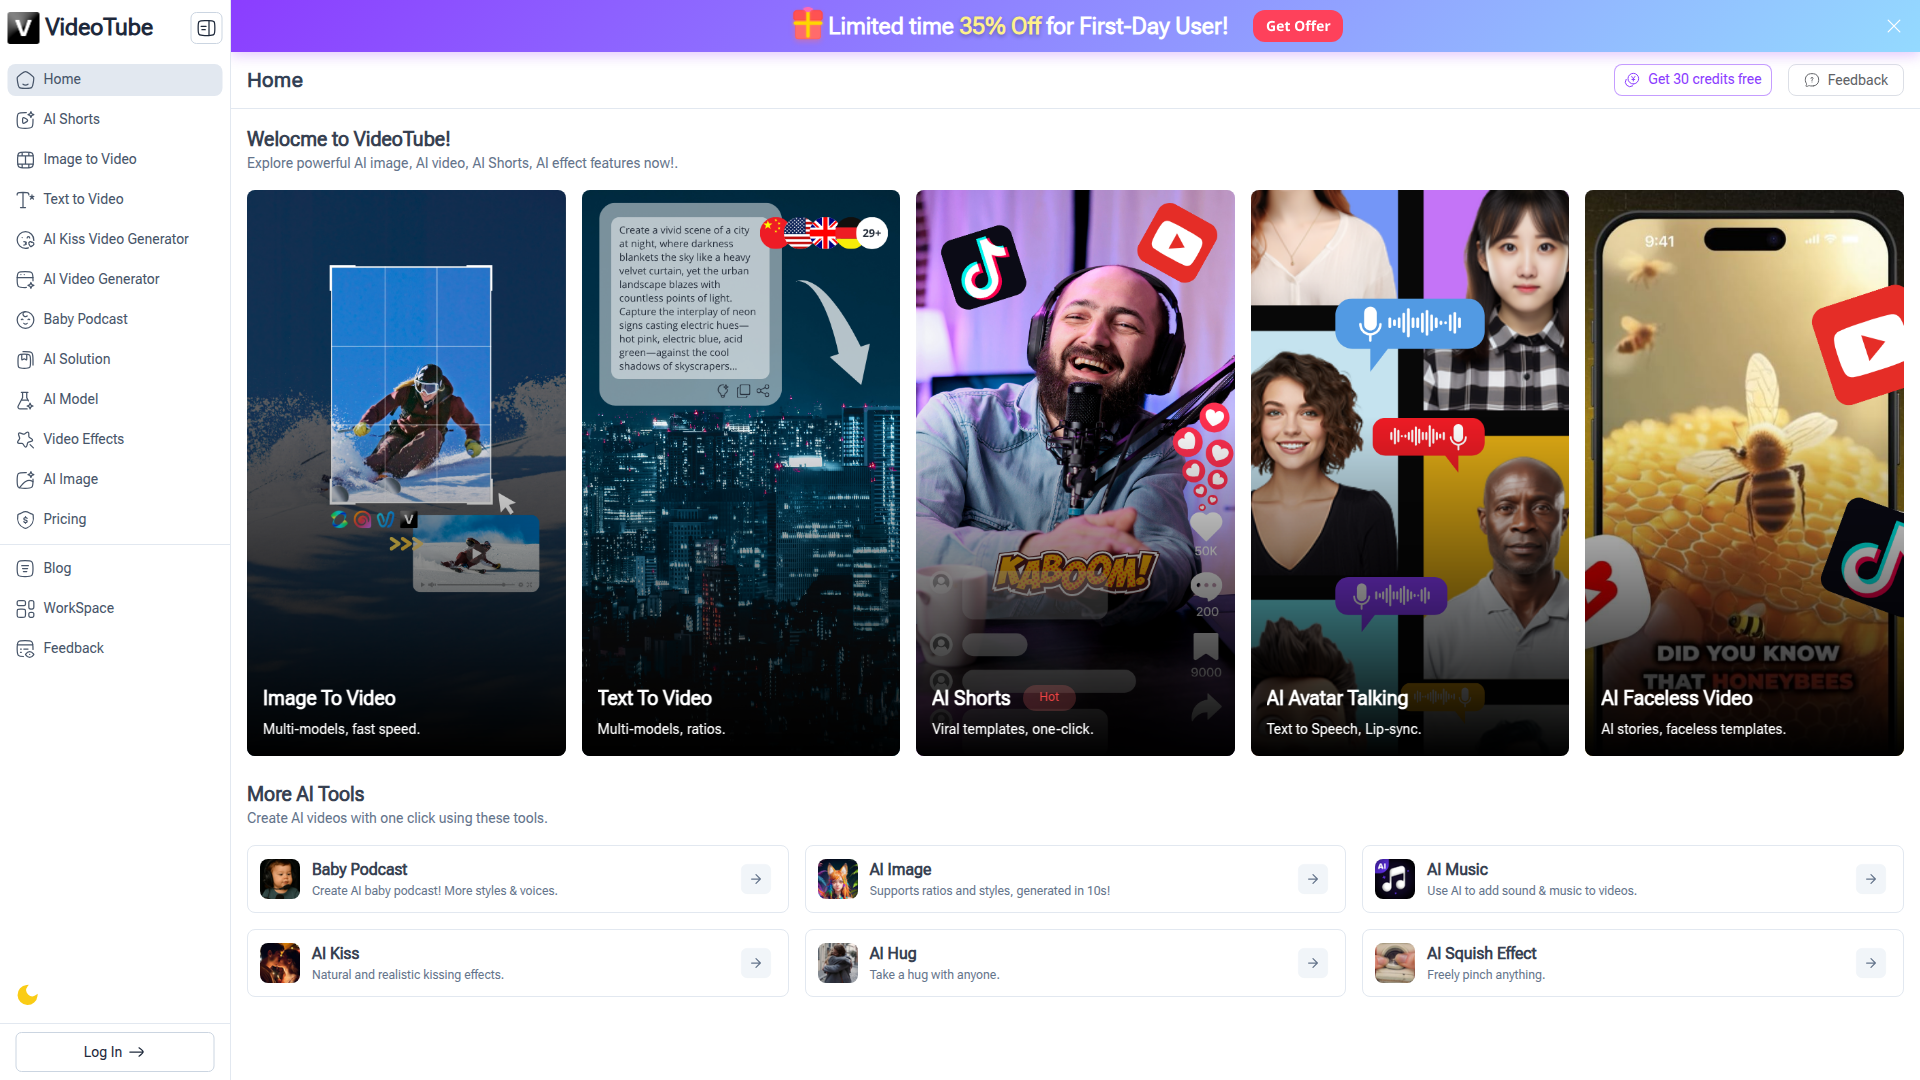Open AI Shorts sidebar item

point(115,119)
